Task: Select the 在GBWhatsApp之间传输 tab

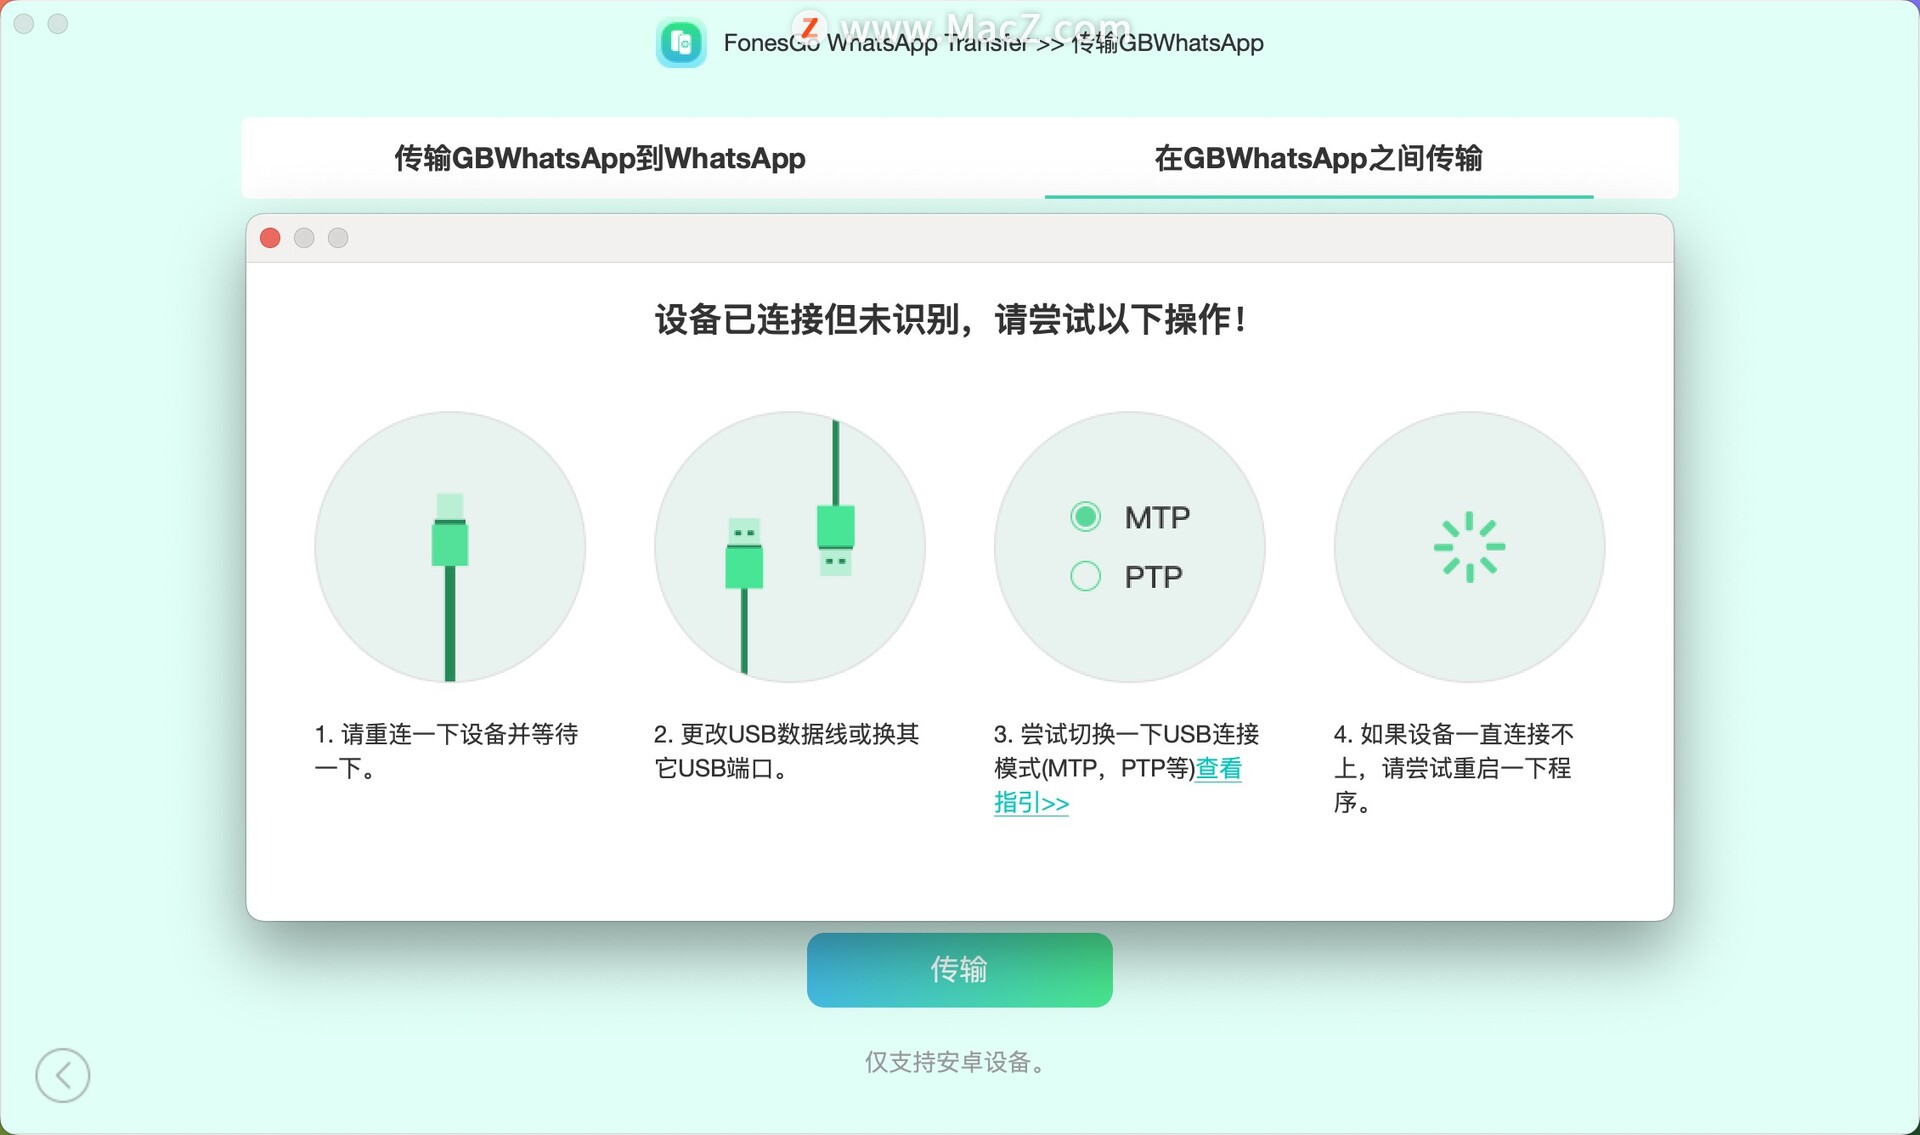Action: (1318, 158)
